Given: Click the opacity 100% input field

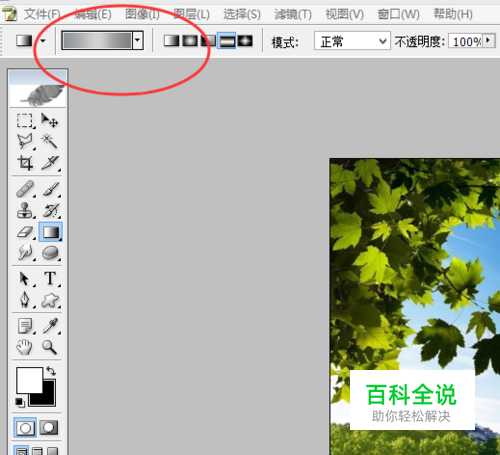Looking at the screenshot, I should tap(466, 41).
